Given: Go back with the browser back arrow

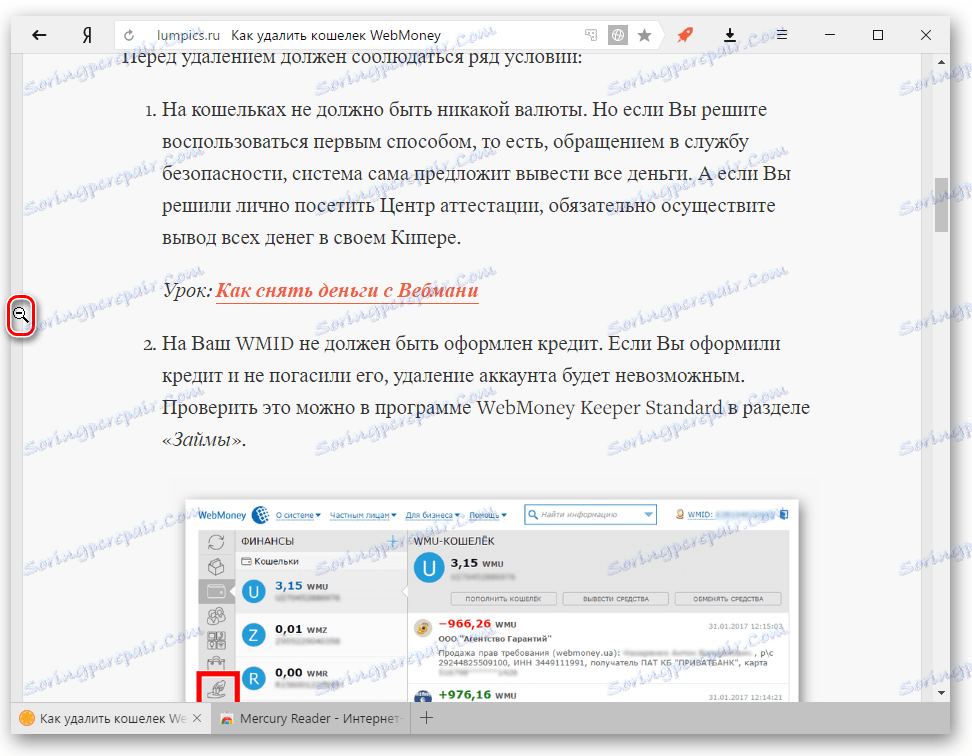Looking at the screenshot, I should pyautogui.click(x=40, y=35).
